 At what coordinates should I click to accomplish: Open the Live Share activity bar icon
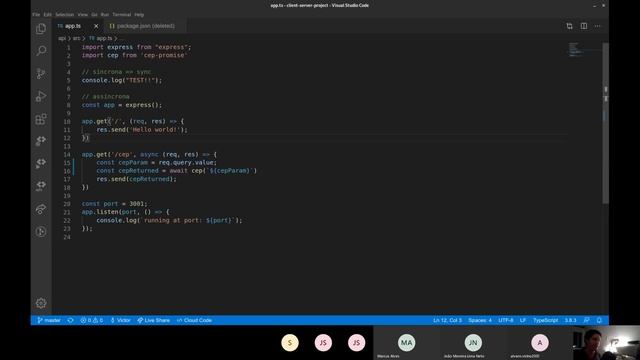(41, 209)
